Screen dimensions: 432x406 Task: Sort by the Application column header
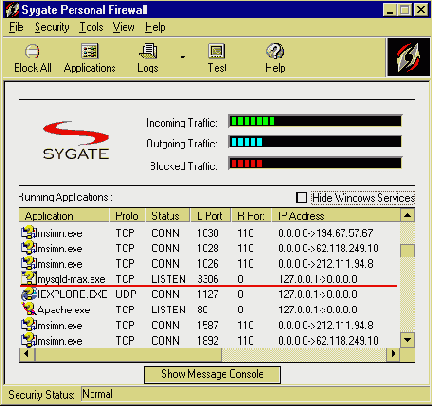click(x=64, y=216)
